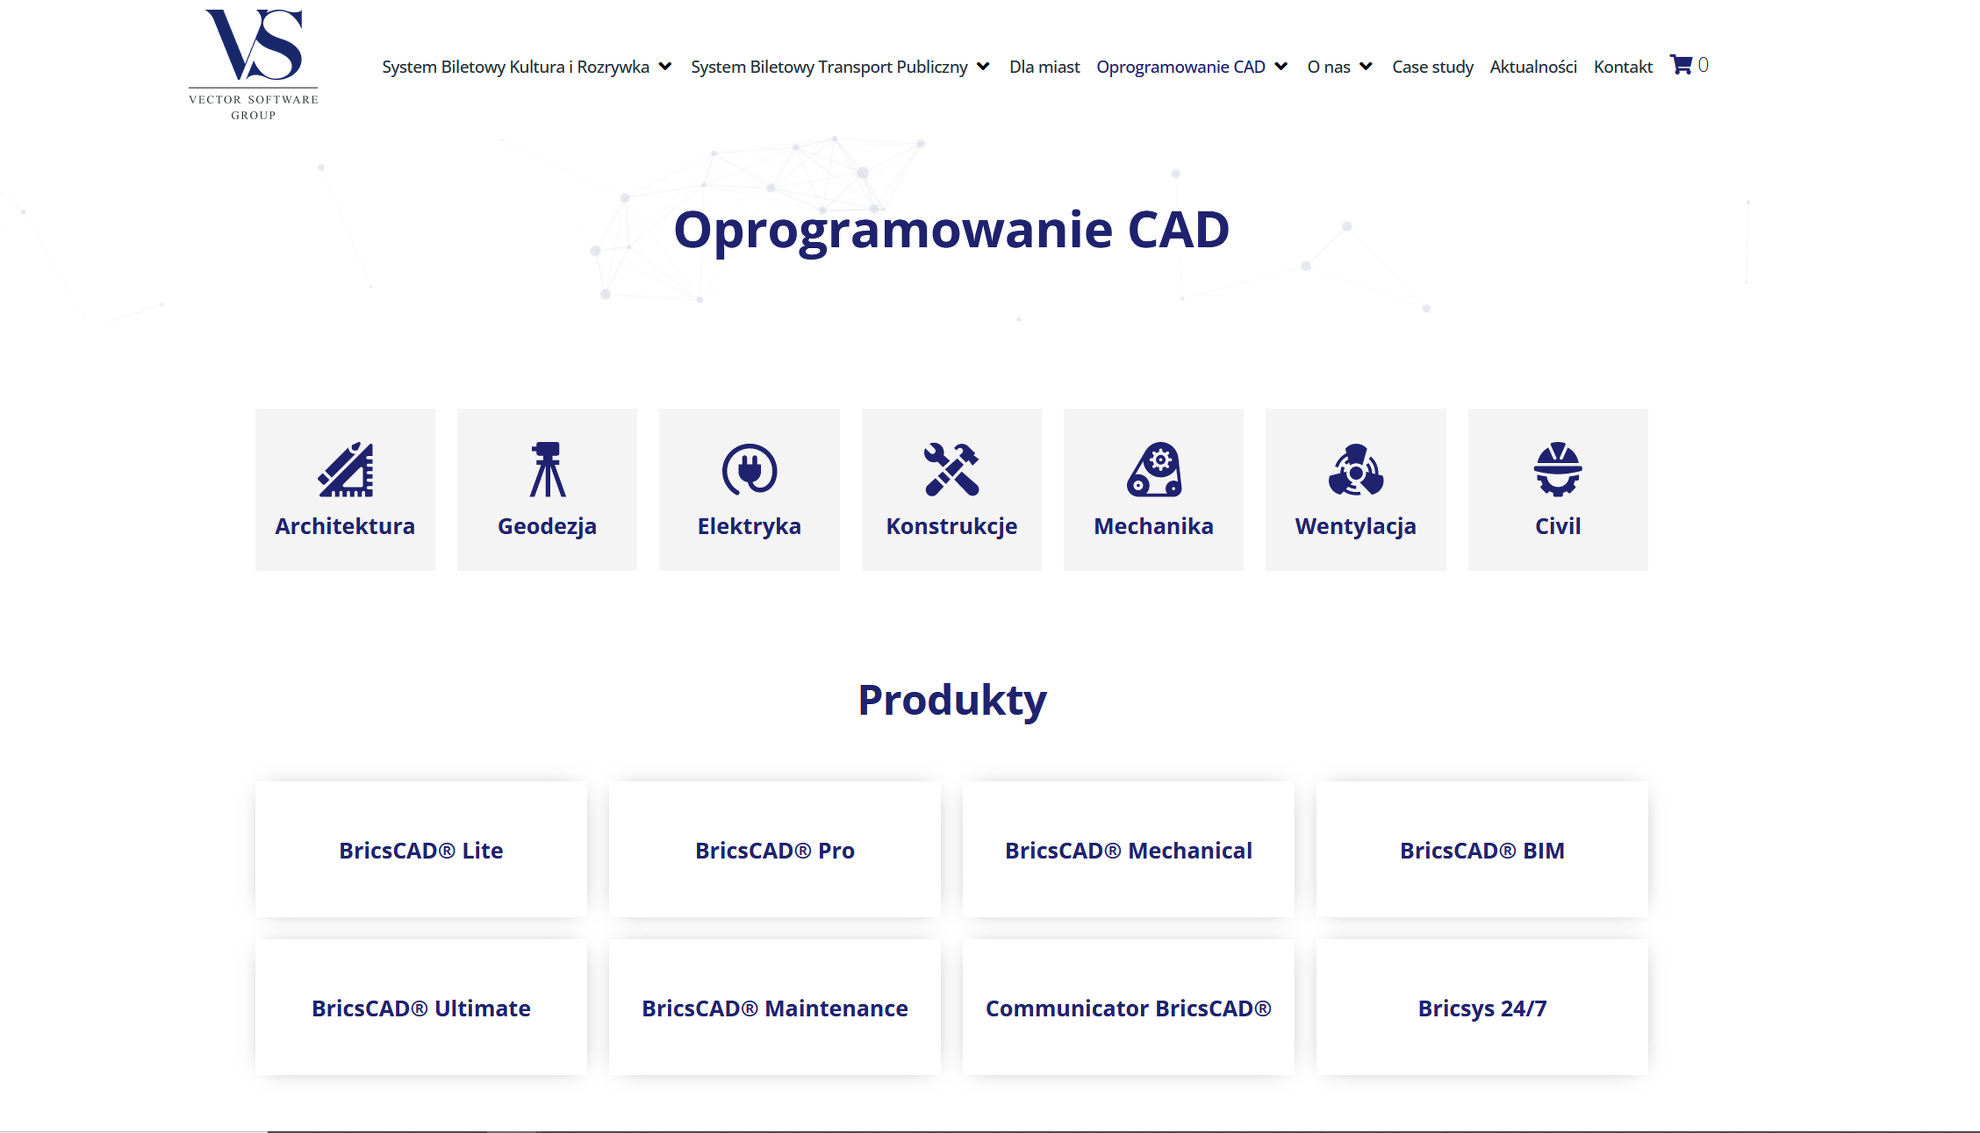
Task: Select the Mechanika gear belt icon
Action: tap(1154, 469)
